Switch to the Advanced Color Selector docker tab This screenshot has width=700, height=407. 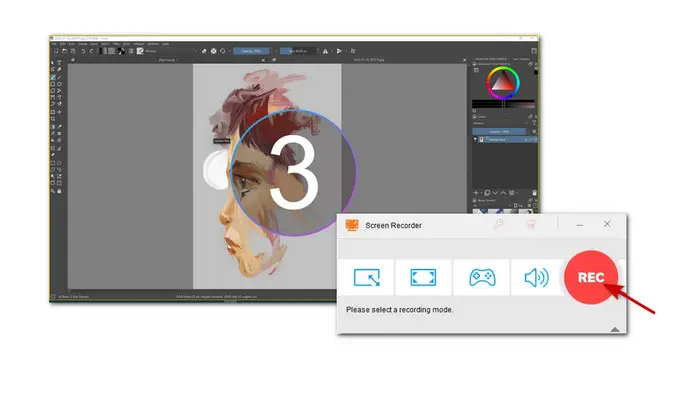pos(491,59)
